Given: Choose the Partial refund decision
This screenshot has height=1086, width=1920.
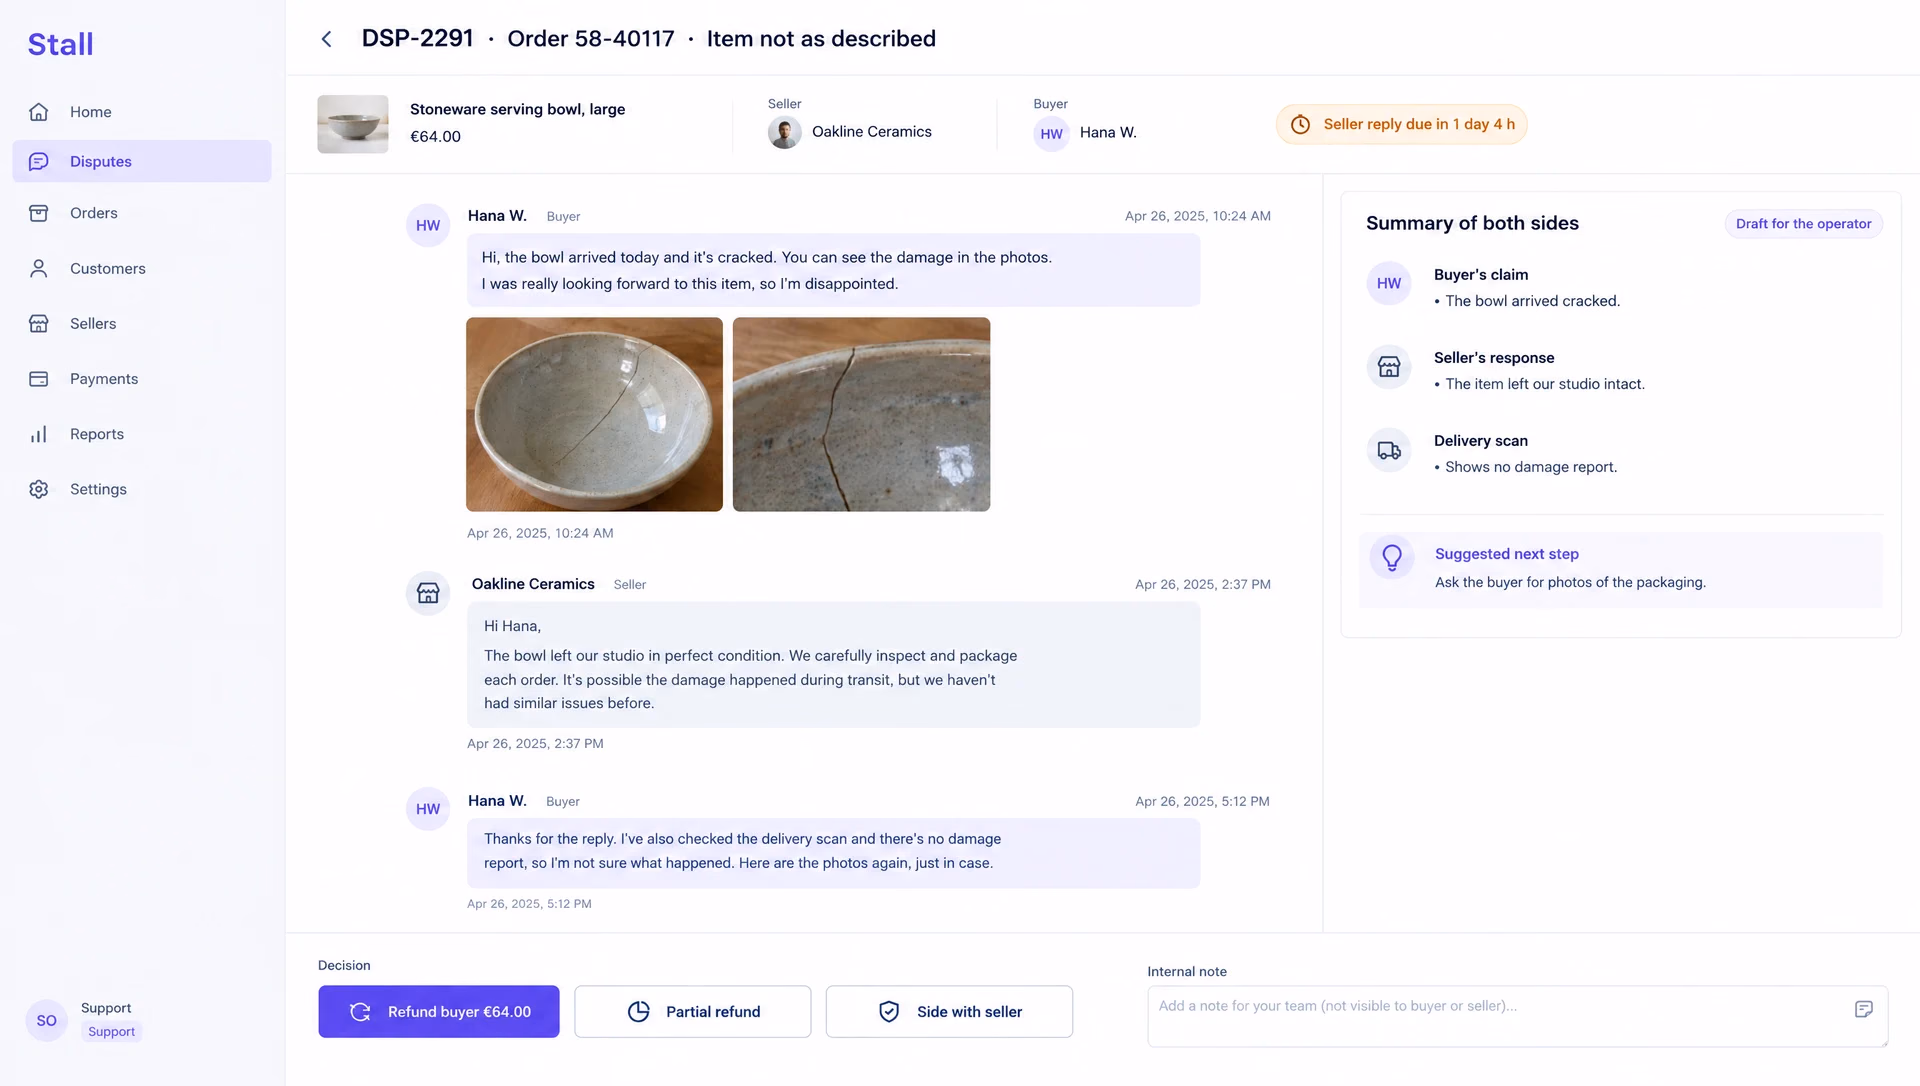Looking at the screenshot, I should tap(693, 1012).
